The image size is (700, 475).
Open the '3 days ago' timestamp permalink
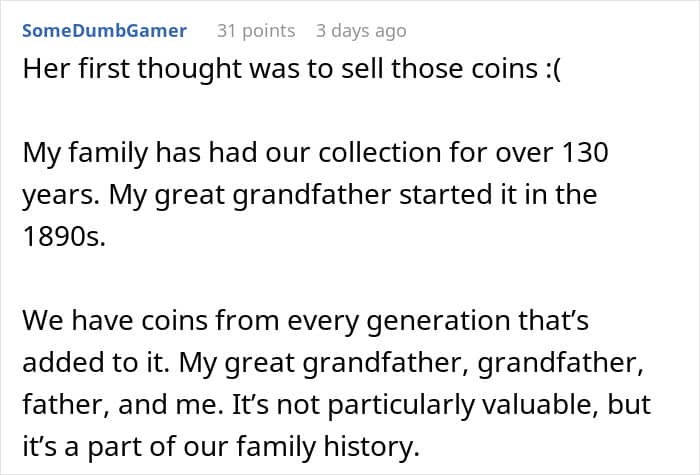point(361,31)
